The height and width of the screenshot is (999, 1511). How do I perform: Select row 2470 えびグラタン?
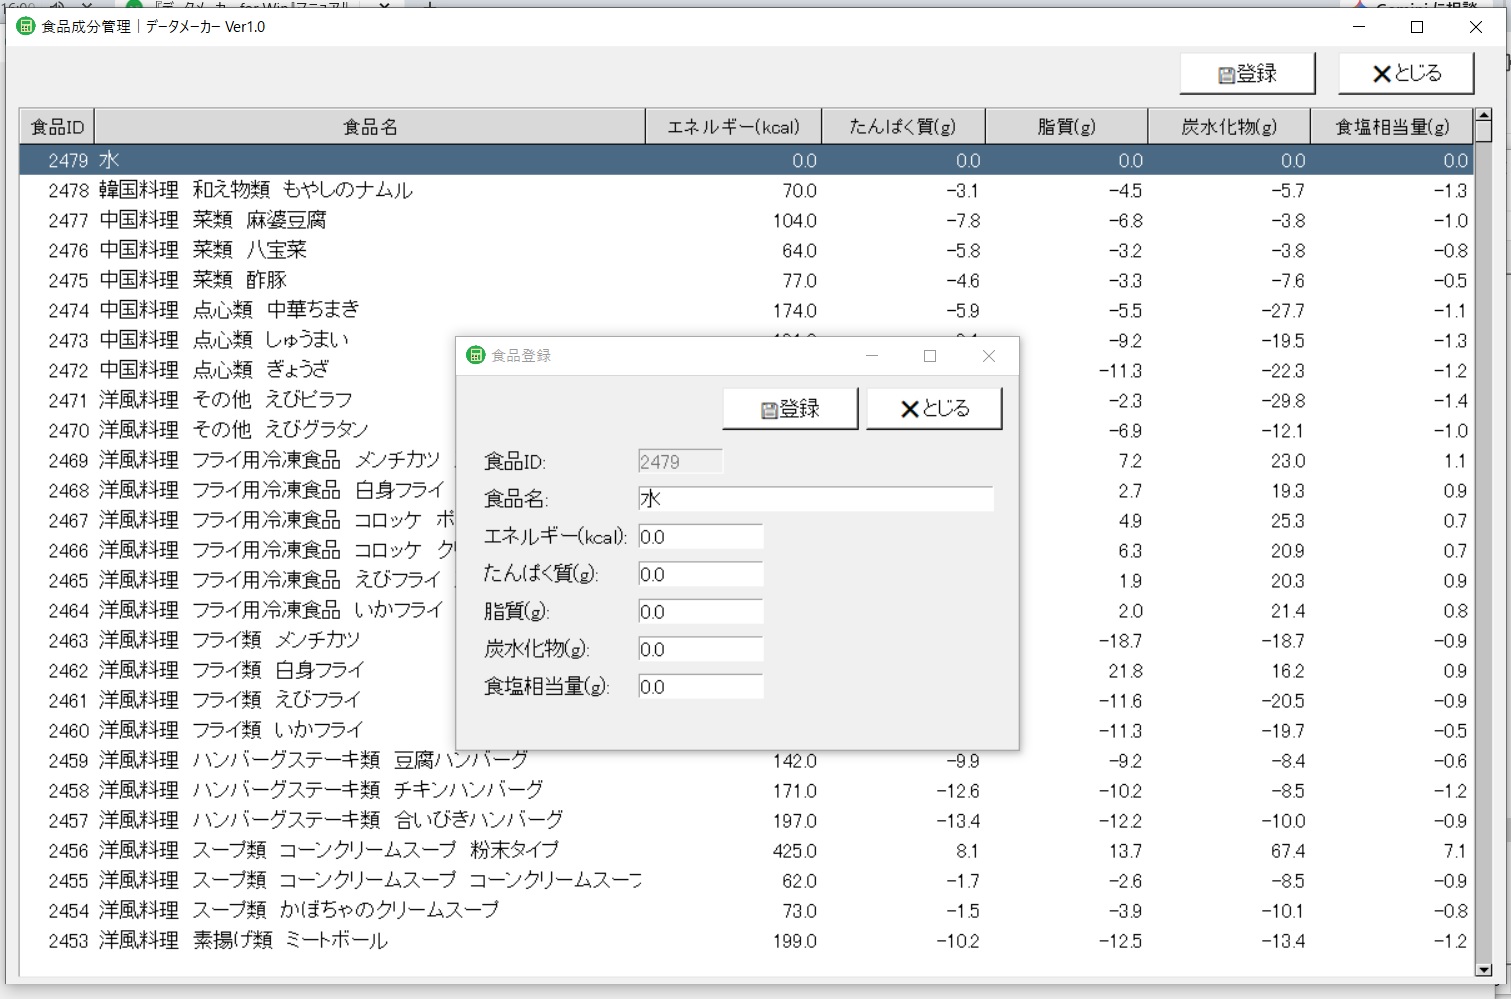tap(237, 430)
